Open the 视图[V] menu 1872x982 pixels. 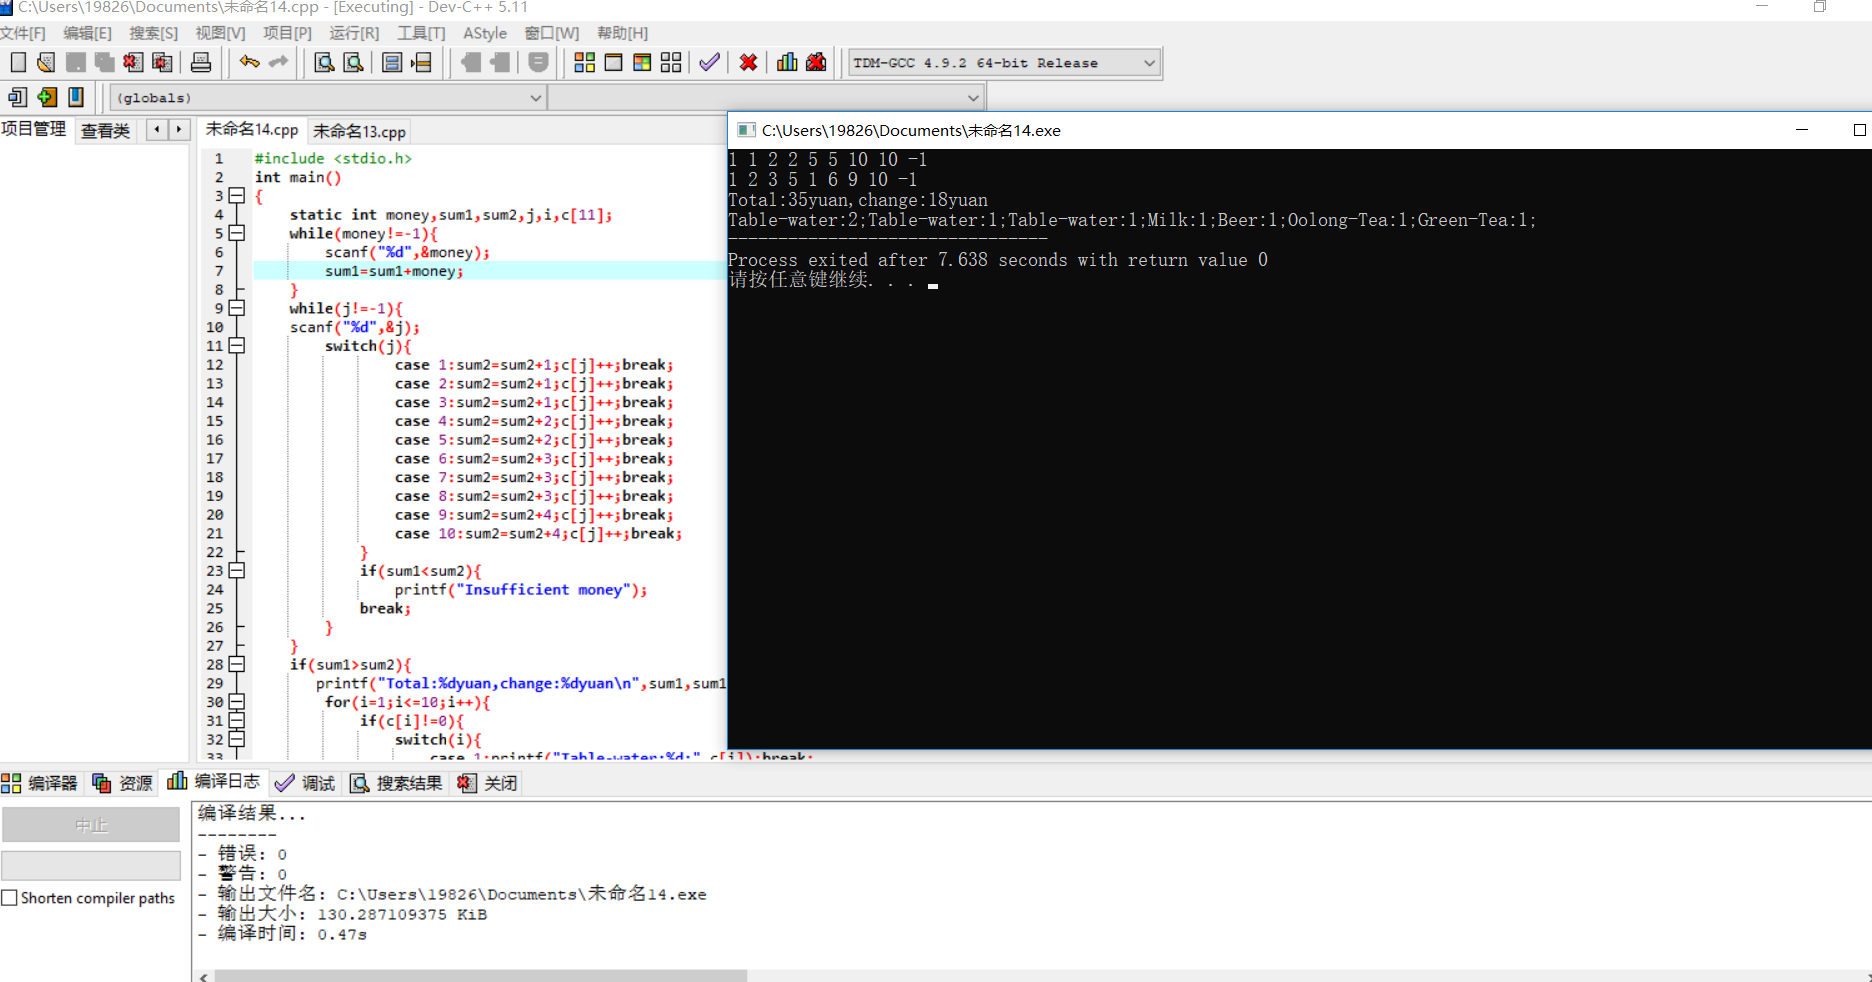tap(220, 33)
